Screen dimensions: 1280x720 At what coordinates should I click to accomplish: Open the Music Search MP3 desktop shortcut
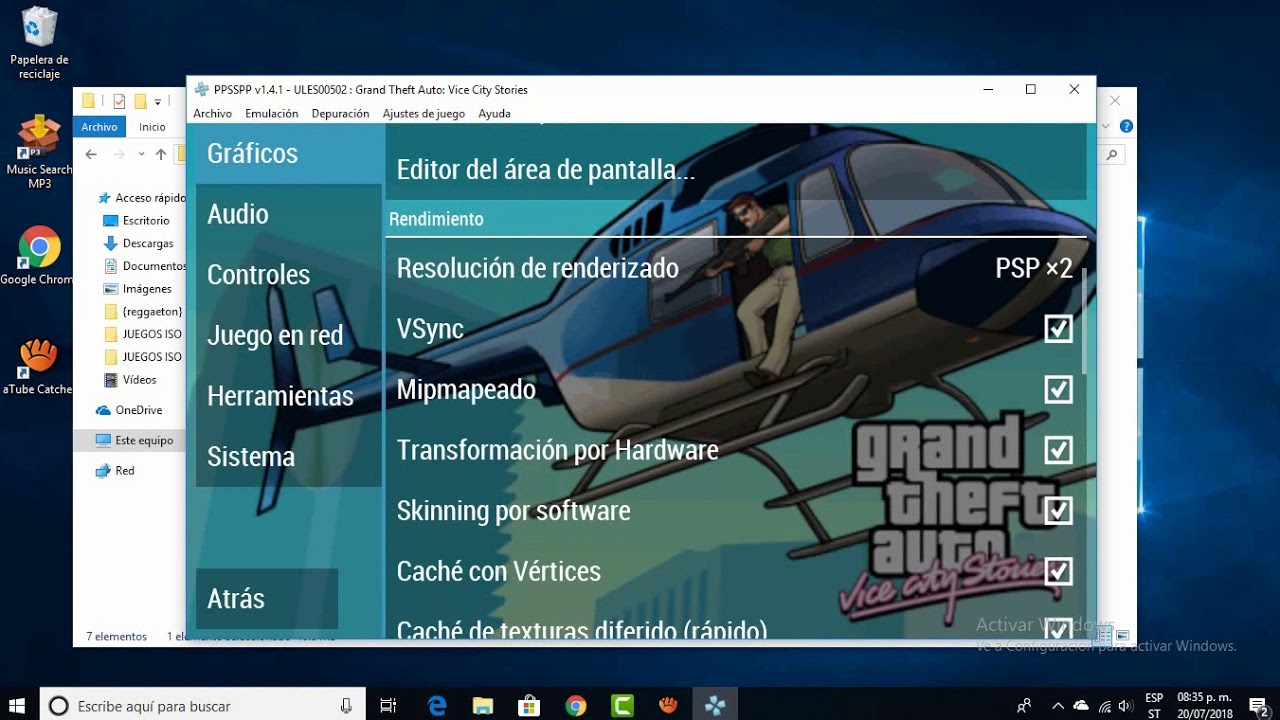[39, 152]
